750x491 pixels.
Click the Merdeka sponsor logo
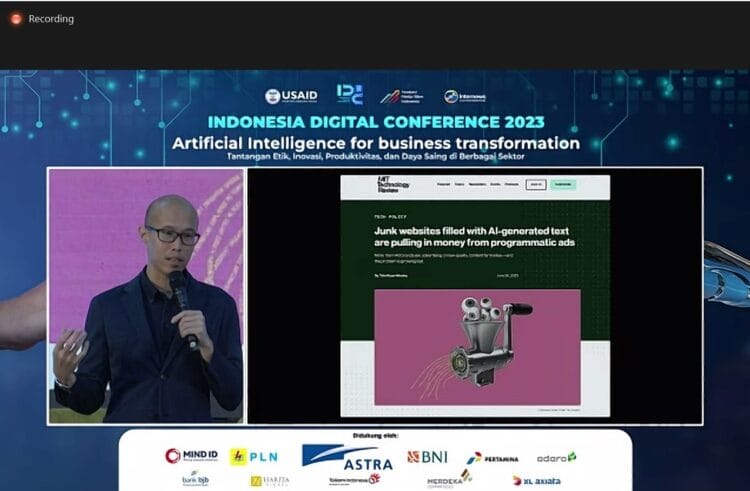[450, 479]
